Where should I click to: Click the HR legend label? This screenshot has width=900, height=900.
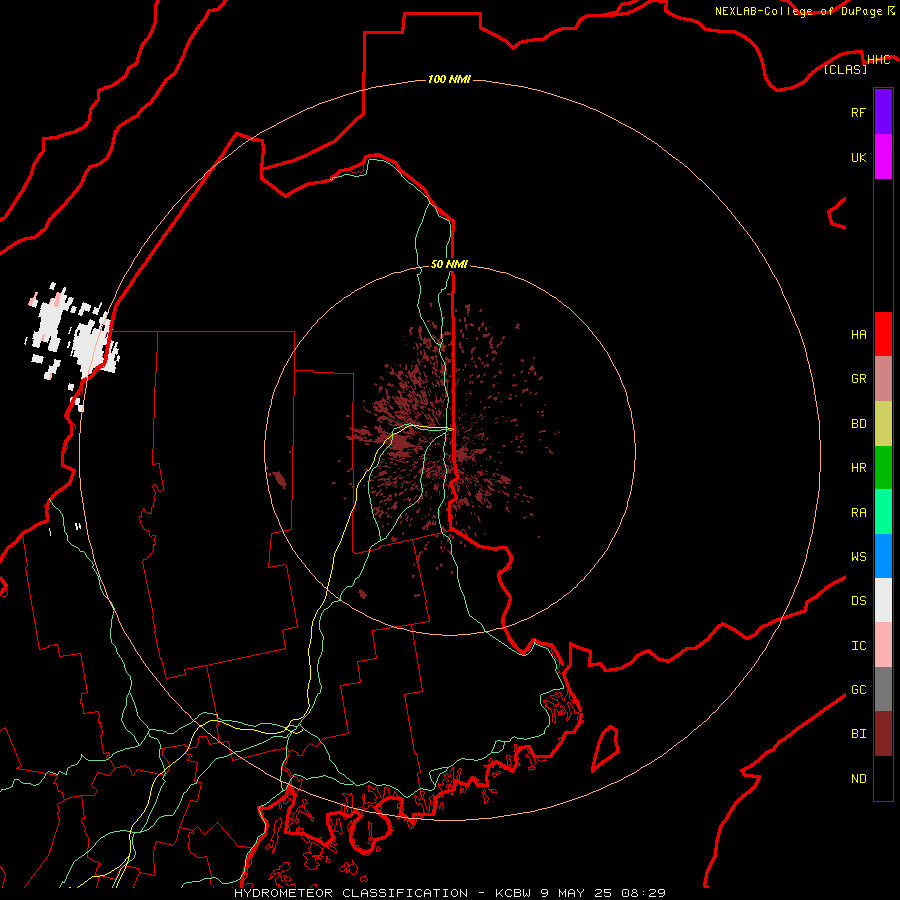[x=858, y=468]
